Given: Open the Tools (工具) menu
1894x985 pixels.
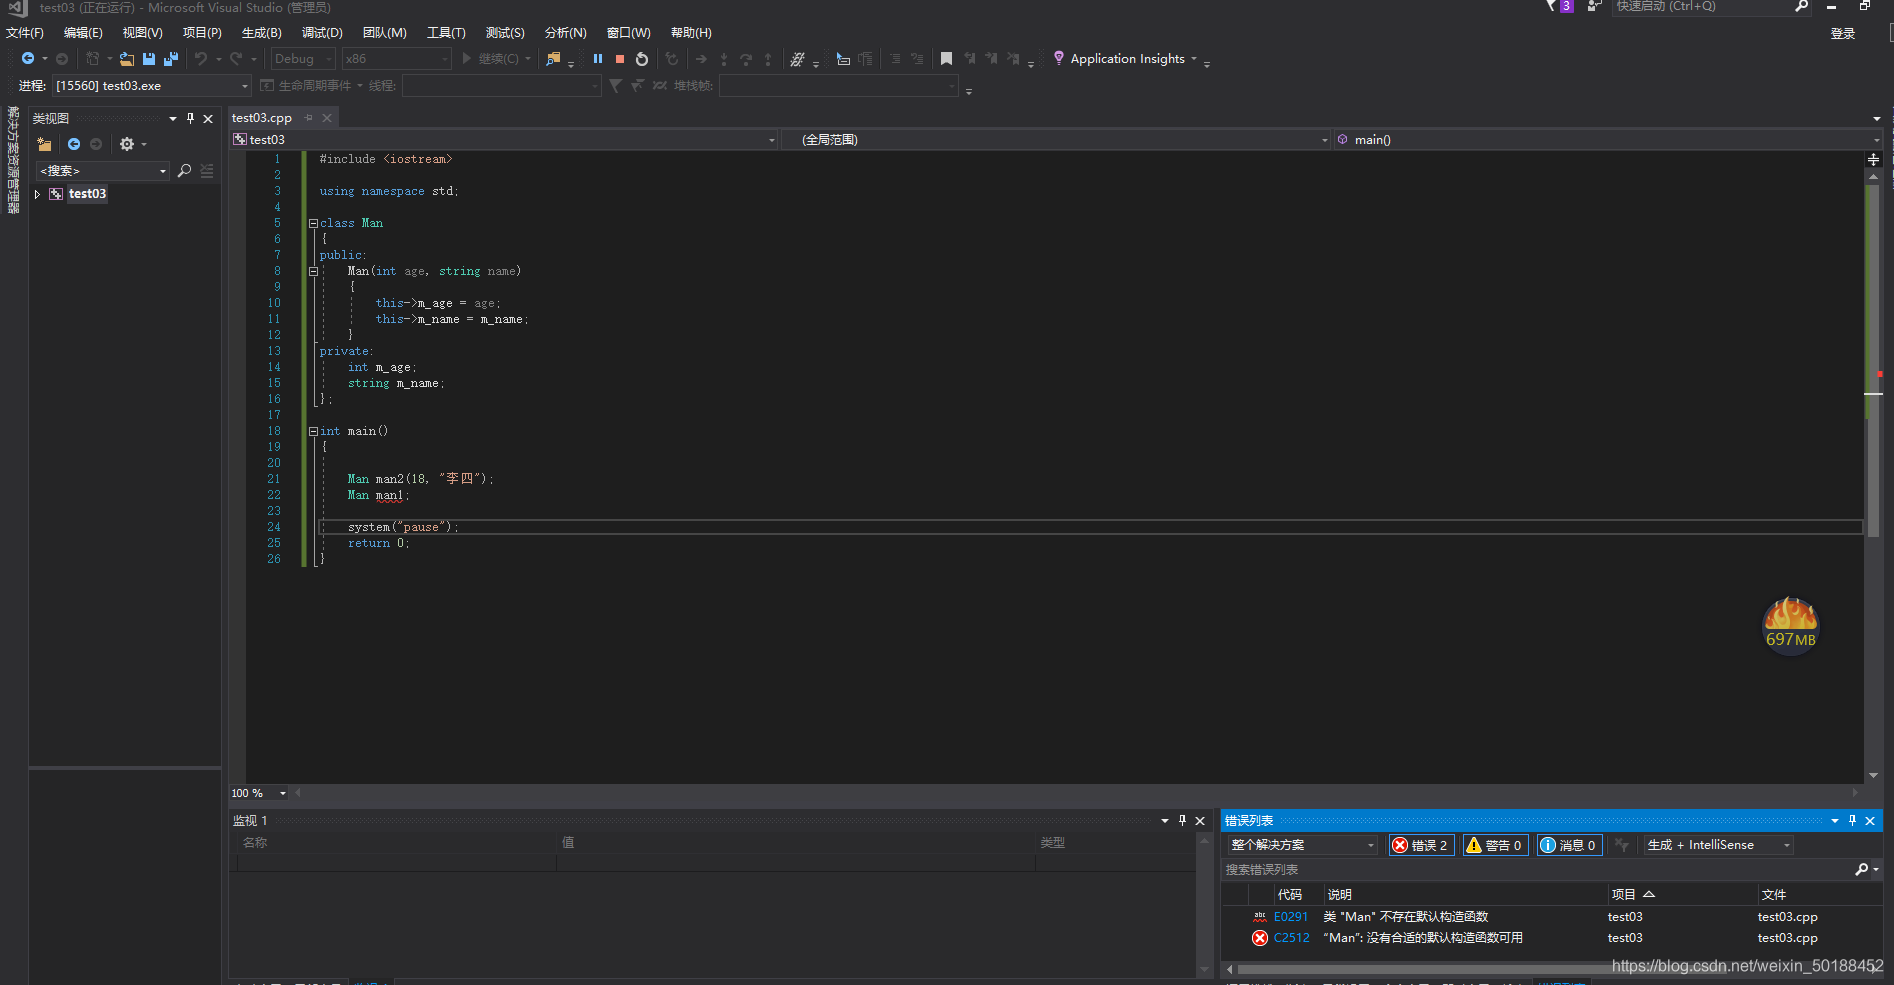Looking at the screenshot, I should (x=446, y=33).
